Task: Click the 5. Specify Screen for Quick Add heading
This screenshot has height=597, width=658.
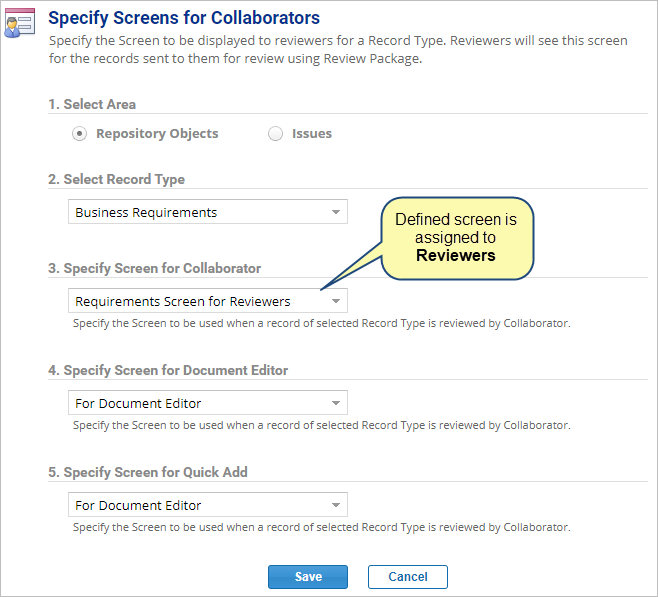Action: (148, 472)
